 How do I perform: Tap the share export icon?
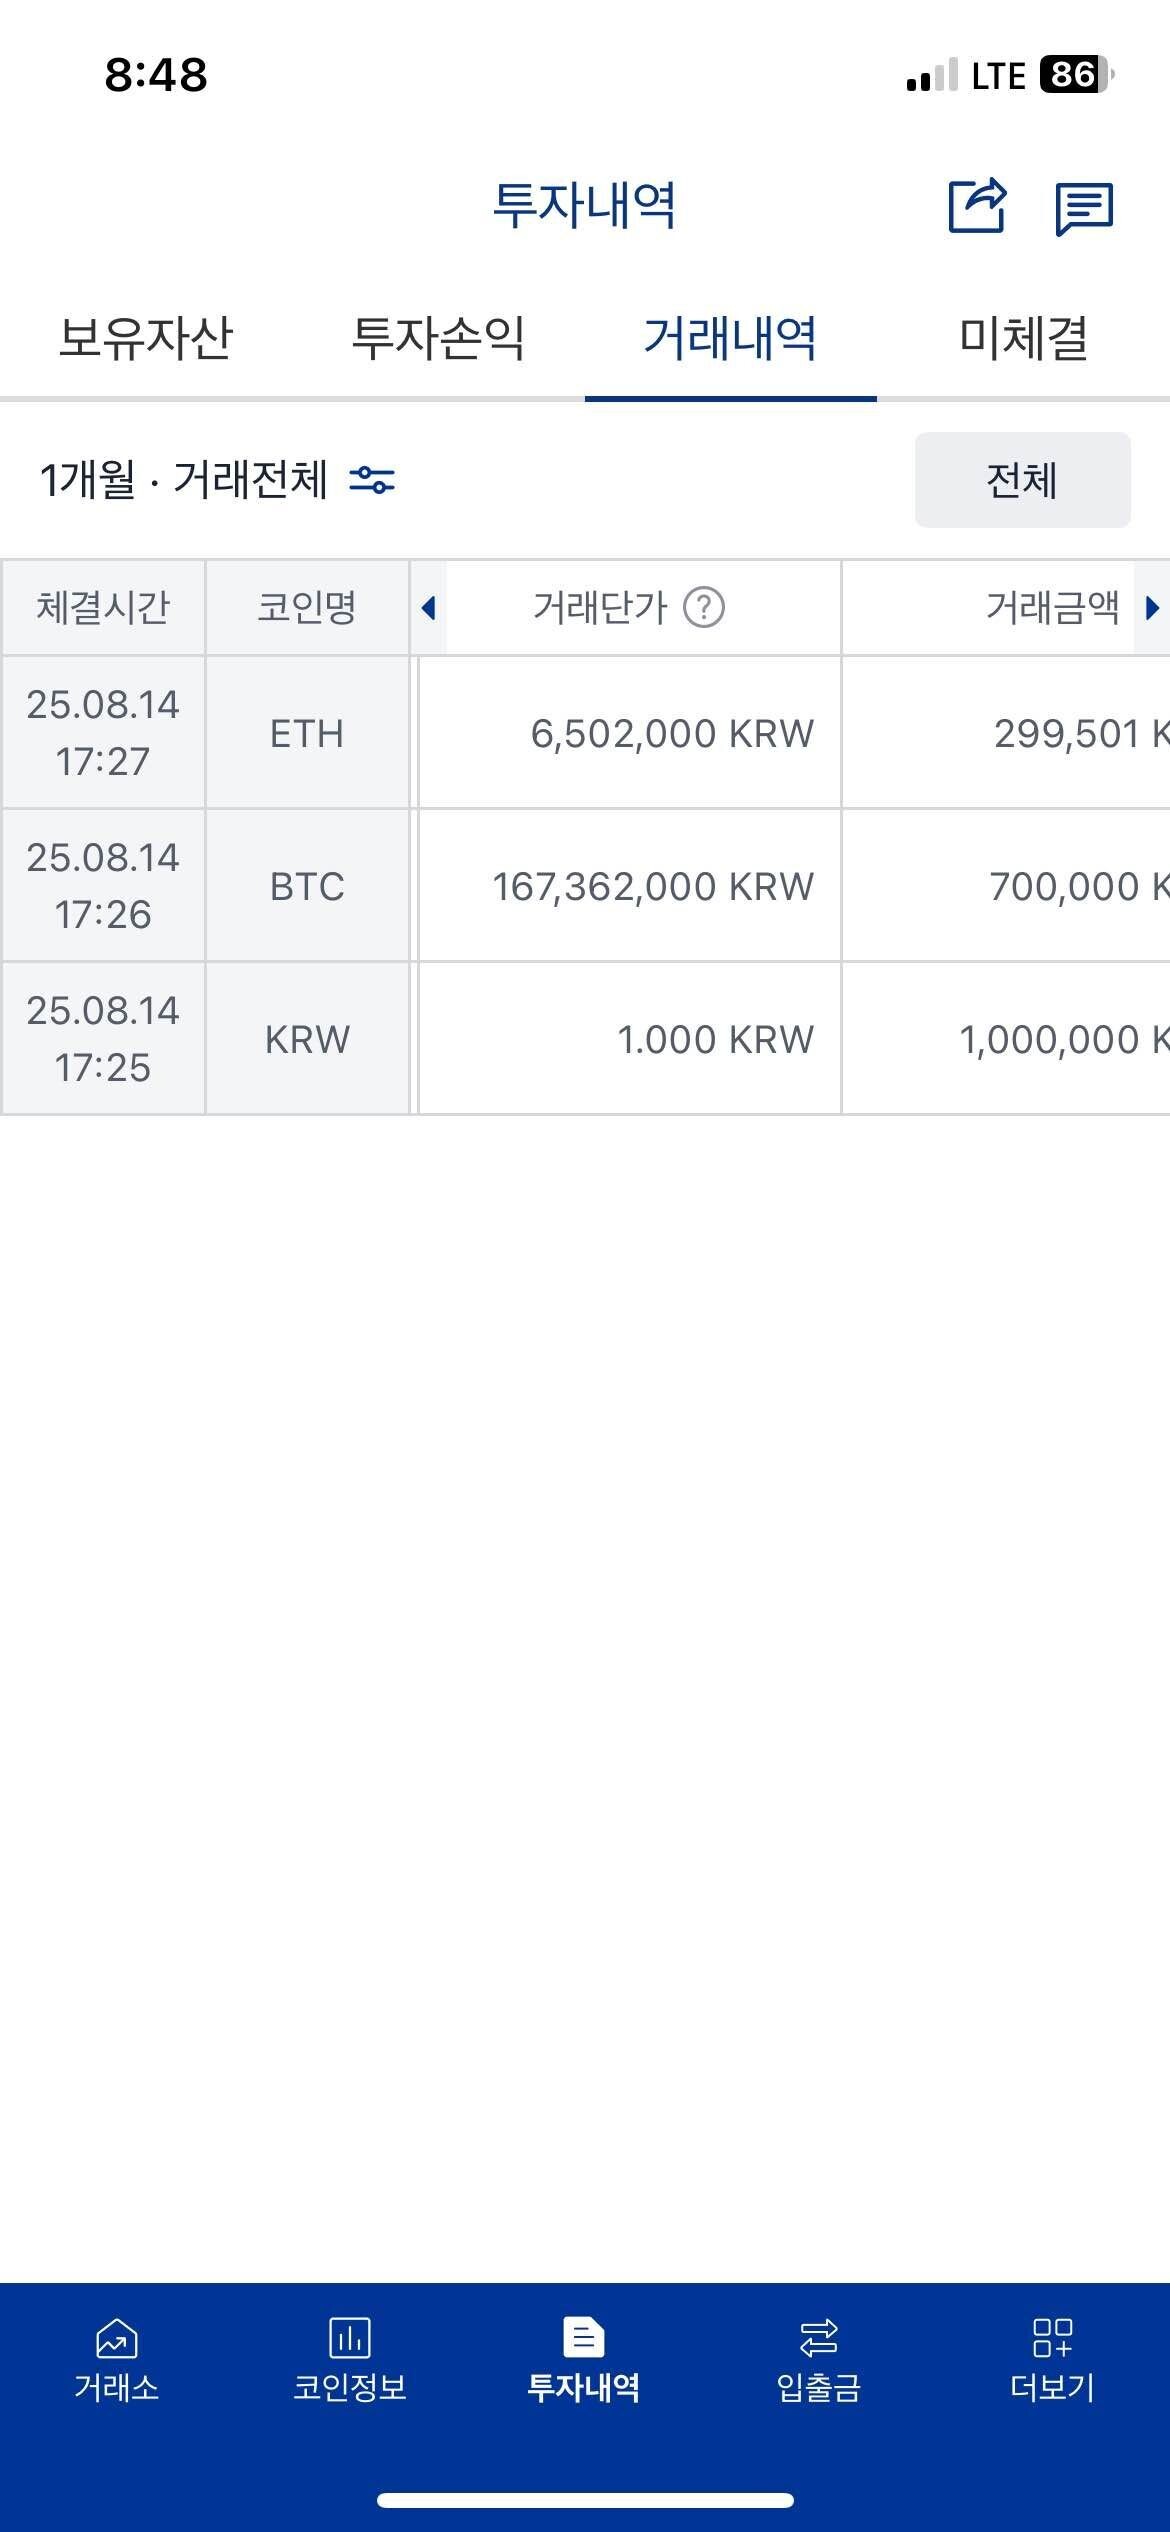[x=976, y=206]
